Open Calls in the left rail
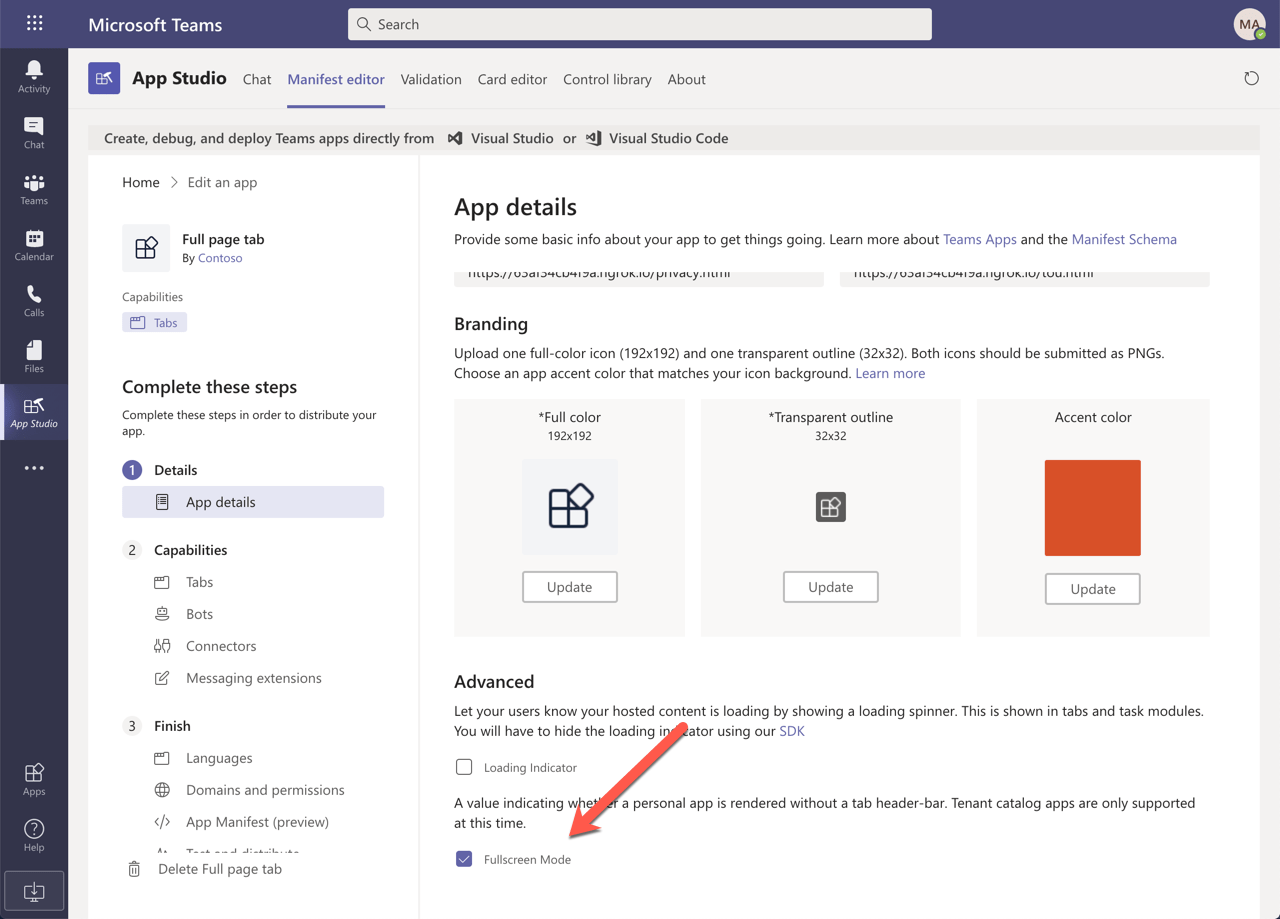The width and height of the screenshot is (1280, 919). [34, 300]
